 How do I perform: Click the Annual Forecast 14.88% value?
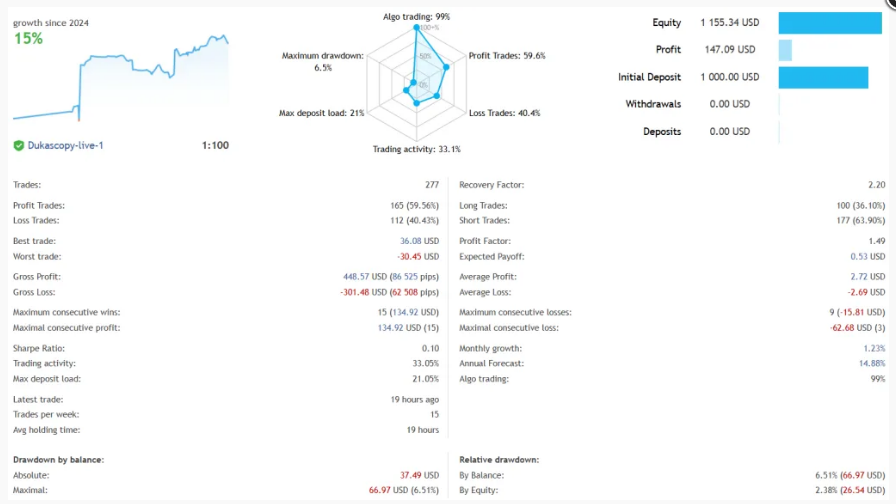pos(871,363)
